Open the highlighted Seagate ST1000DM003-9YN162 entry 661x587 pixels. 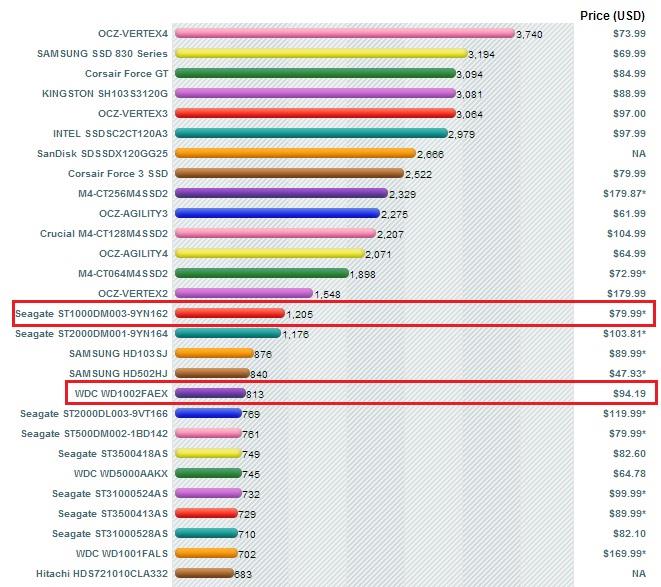click(92, 313)
